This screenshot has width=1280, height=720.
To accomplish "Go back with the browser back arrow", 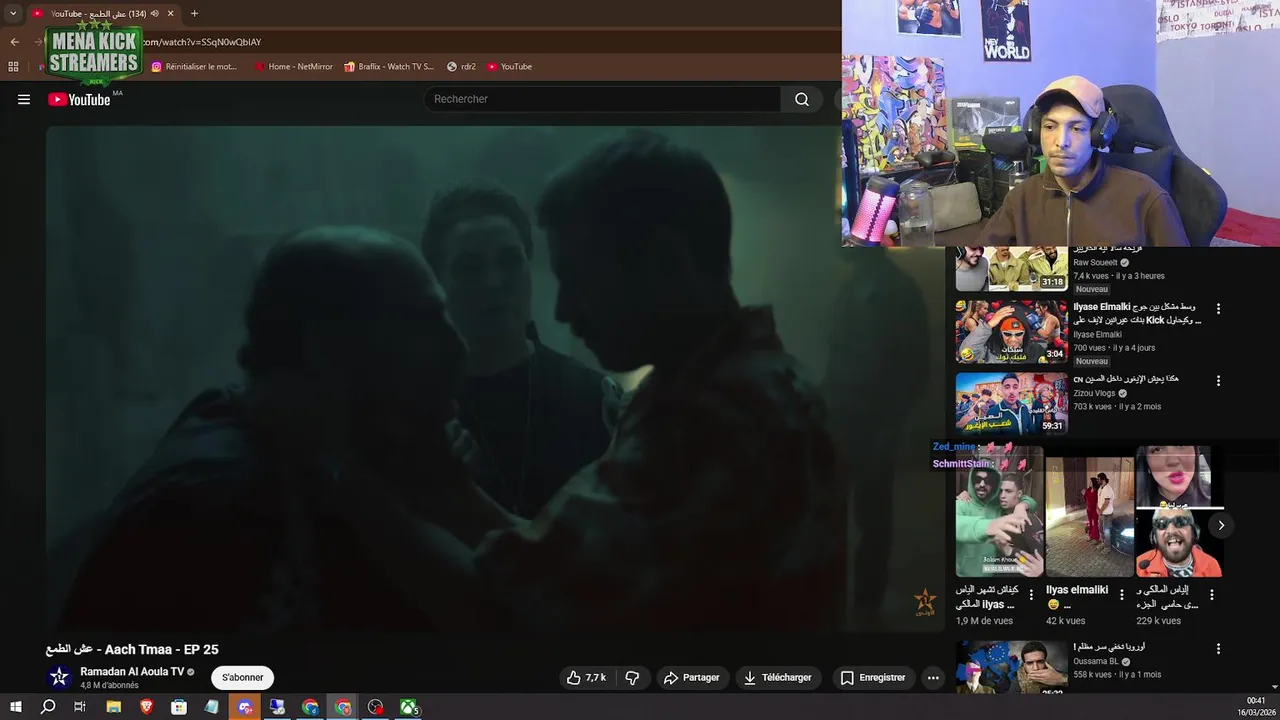I will 14,42.
